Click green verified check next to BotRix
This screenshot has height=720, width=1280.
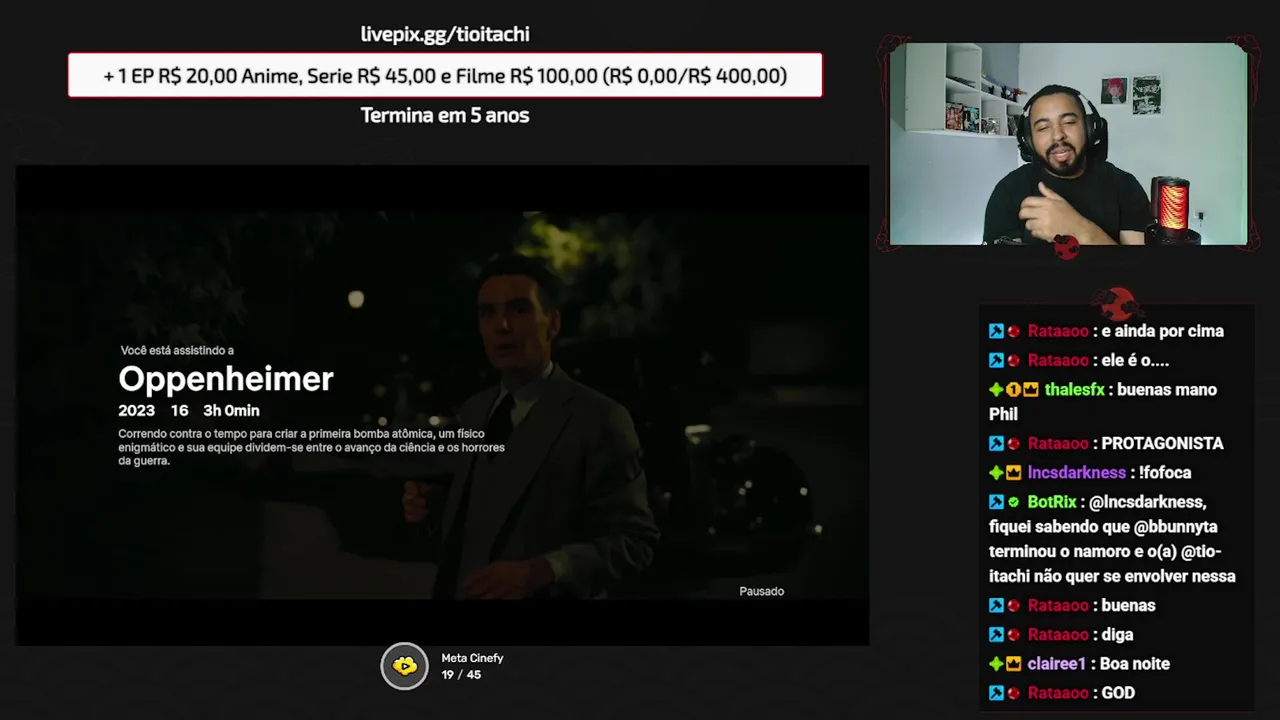pyautogui.click(x=1013, y=501)
